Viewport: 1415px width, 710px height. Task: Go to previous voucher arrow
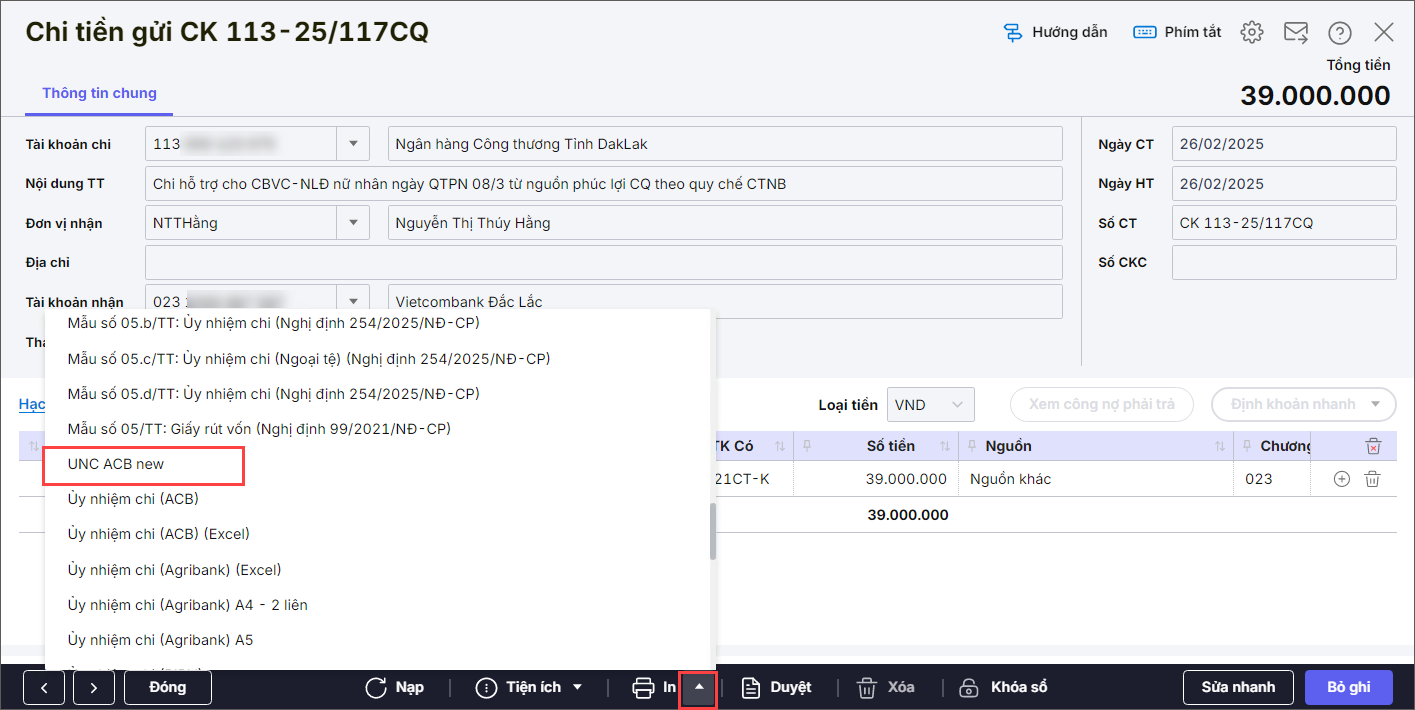[45, 687]
